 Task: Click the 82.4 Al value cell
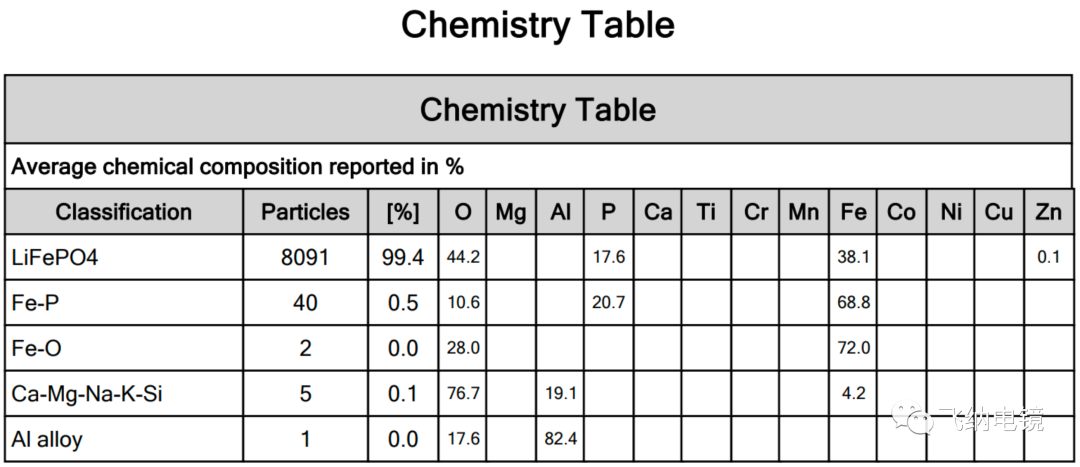coord(560,439)
